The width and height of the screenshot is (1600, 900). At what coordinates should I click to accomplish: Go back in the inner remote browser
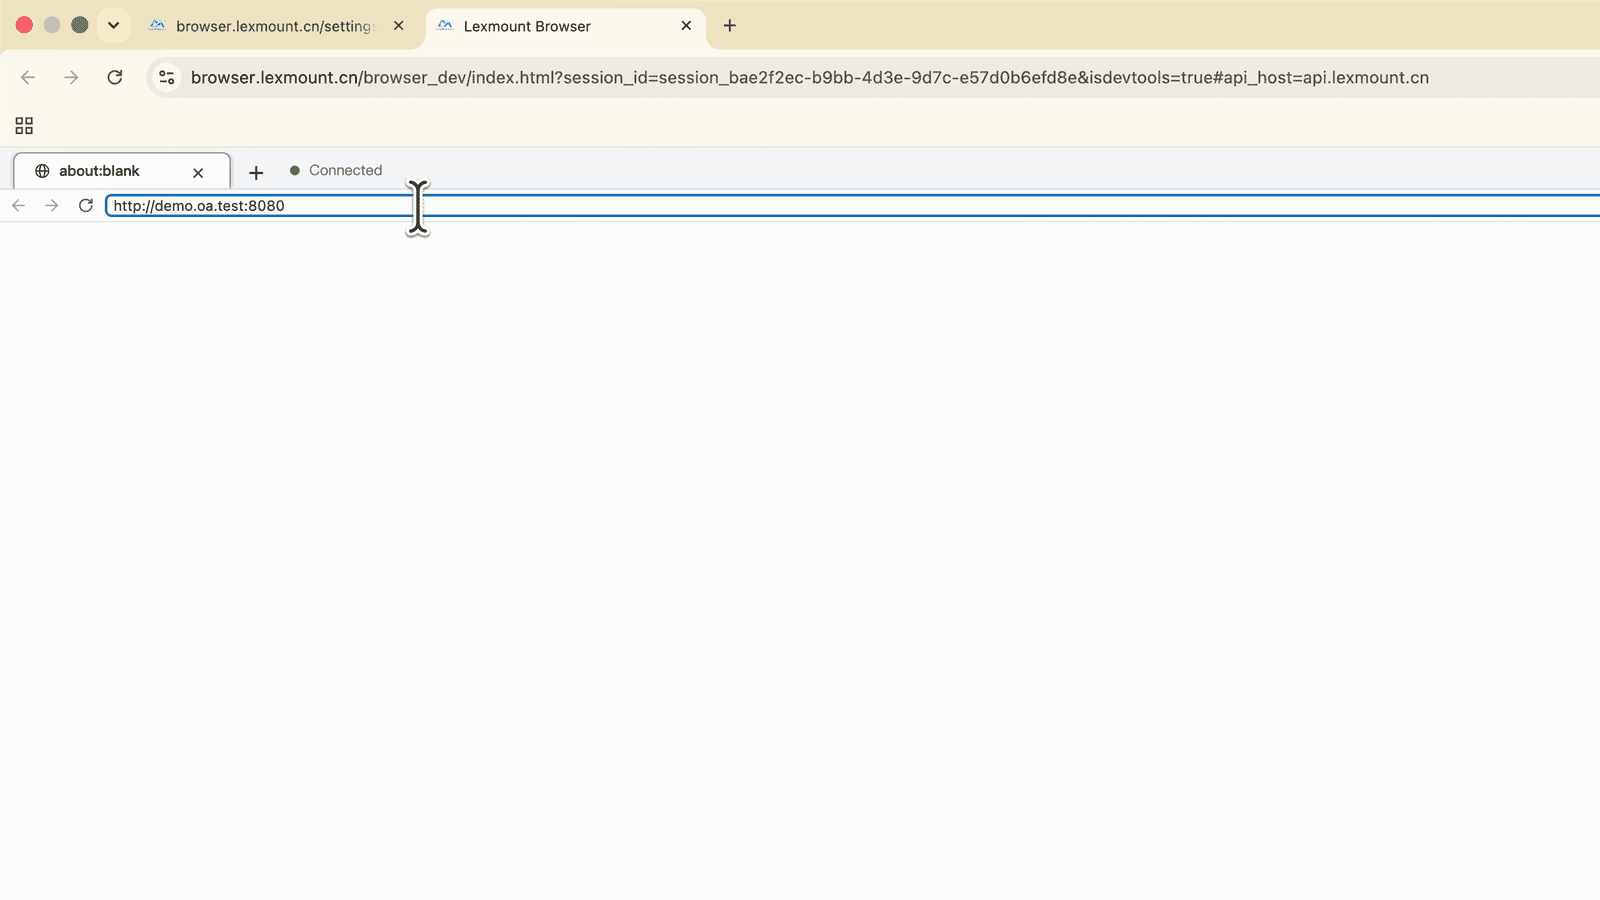[18, 205]
